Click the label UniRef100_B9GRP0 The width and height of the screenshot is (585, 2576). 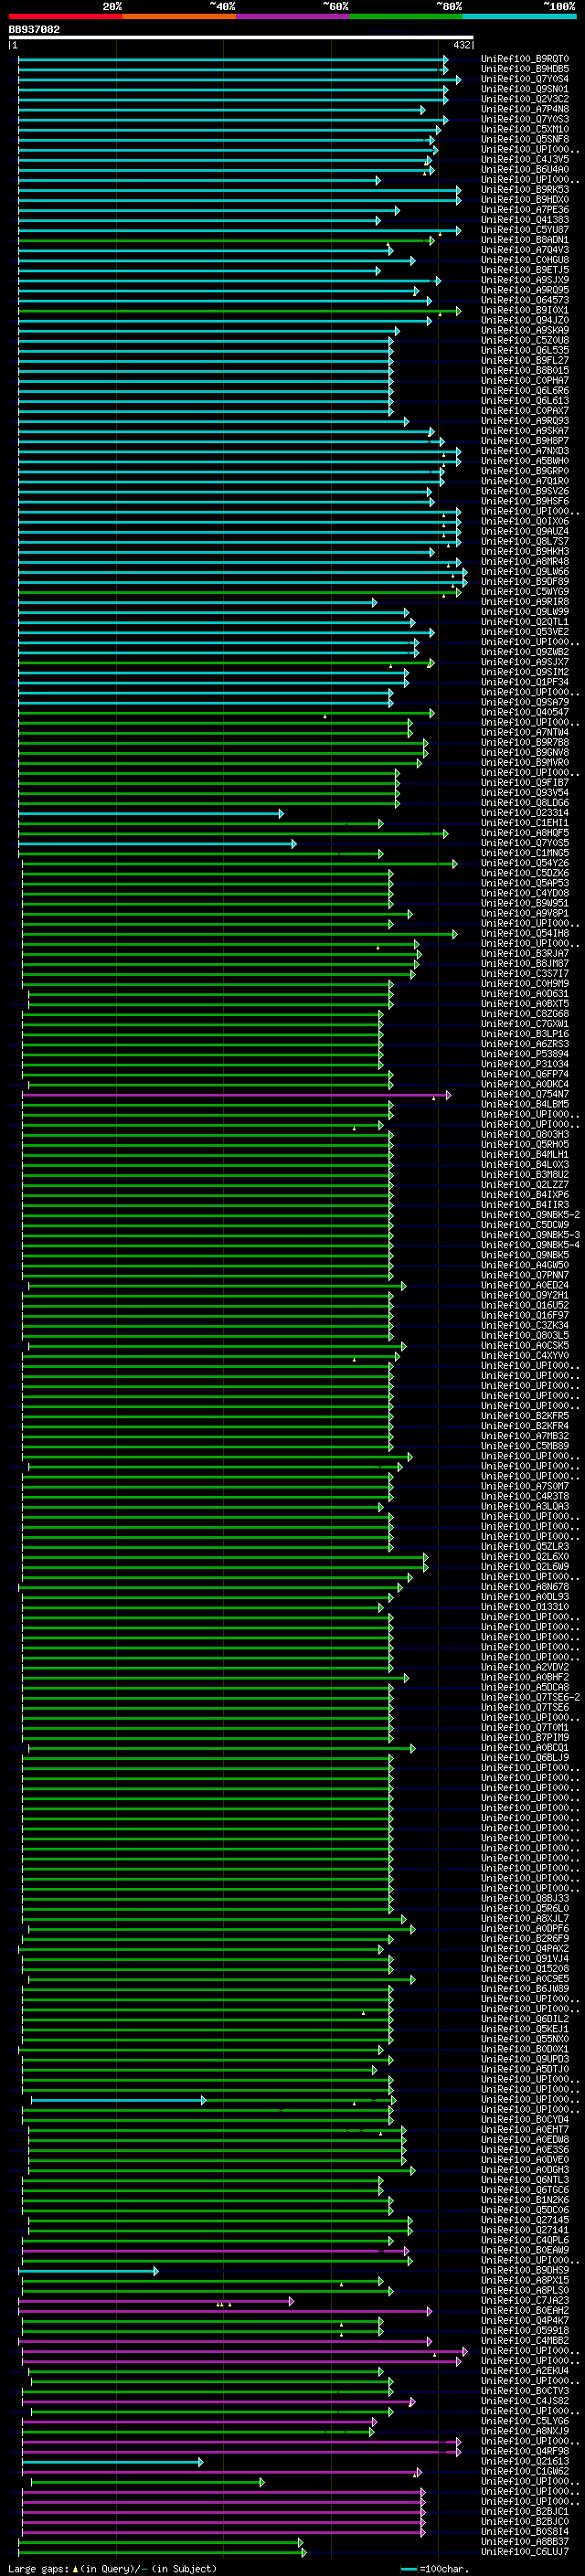pyautogui.click(x=525, y=471)
